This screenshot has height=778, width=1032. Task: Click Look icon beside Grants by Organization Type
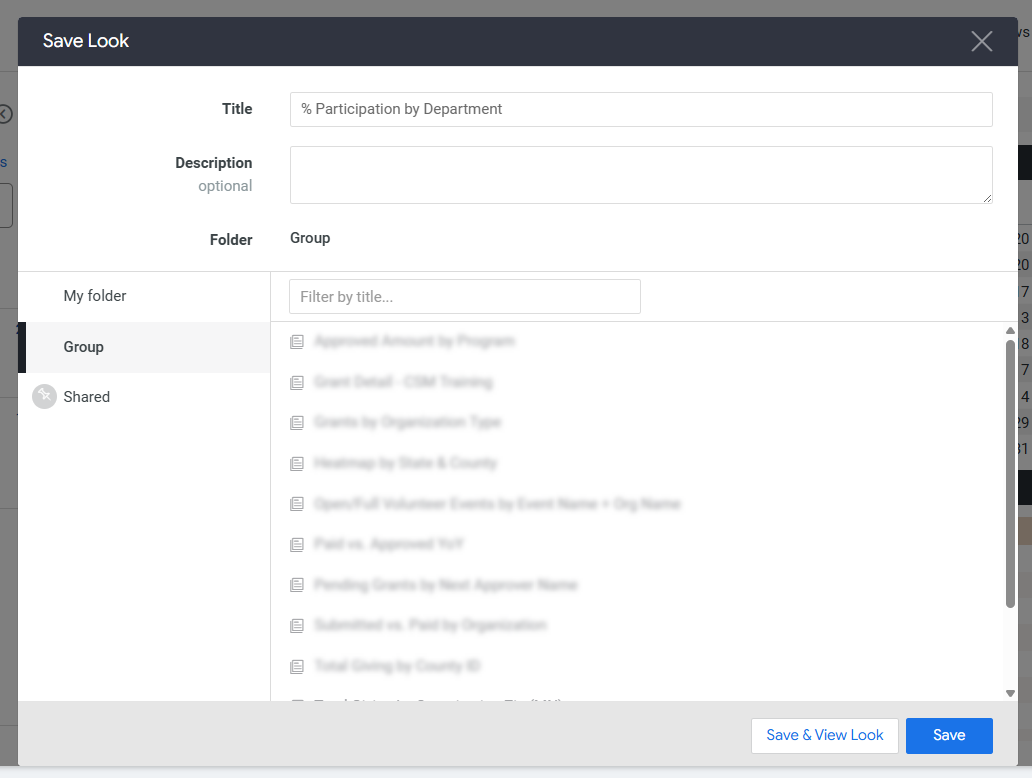pos(297,423)
